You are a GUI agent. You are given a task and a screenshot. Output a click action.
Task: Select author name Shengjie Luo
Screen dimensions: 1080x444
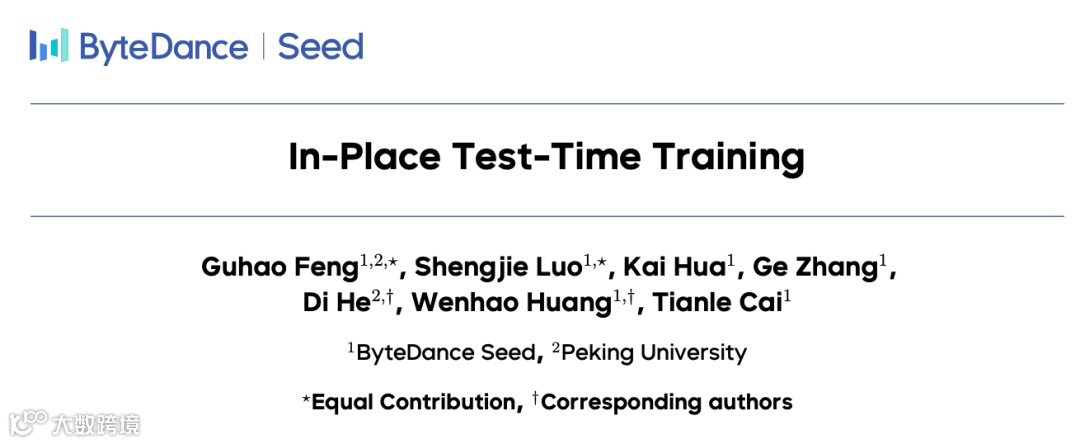[498, 267]
